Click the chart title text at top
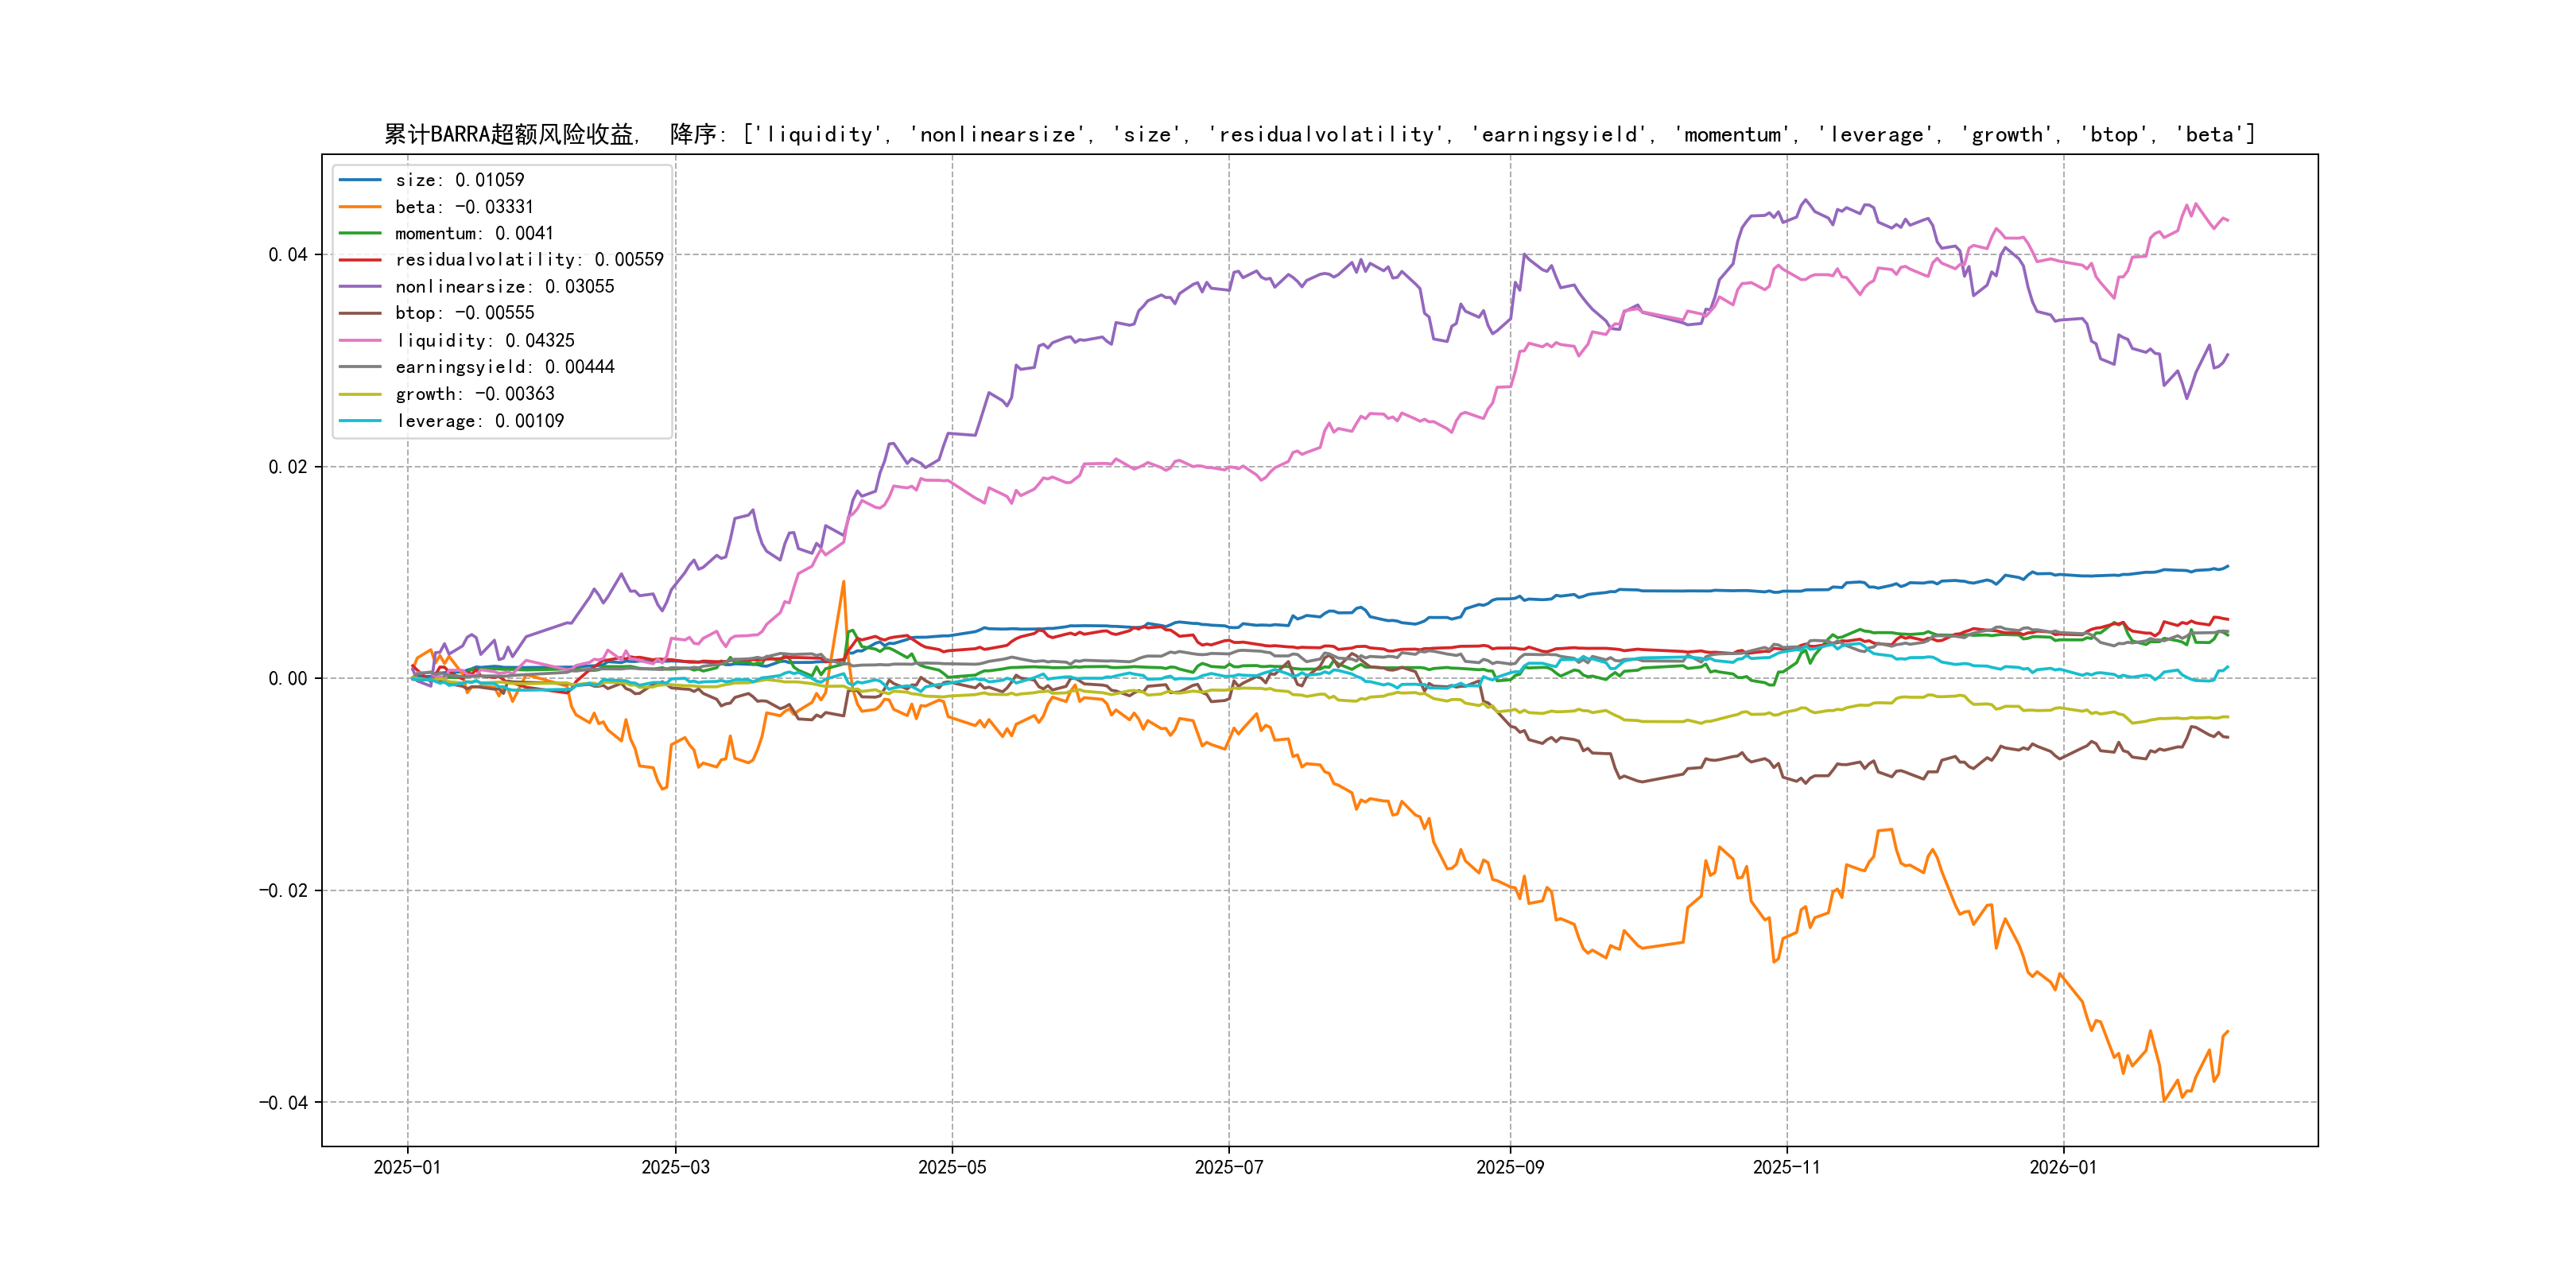Image resolution: width=2576 pixels, height=1288 pixels. pyautogui.click(x=1319, y=134)
